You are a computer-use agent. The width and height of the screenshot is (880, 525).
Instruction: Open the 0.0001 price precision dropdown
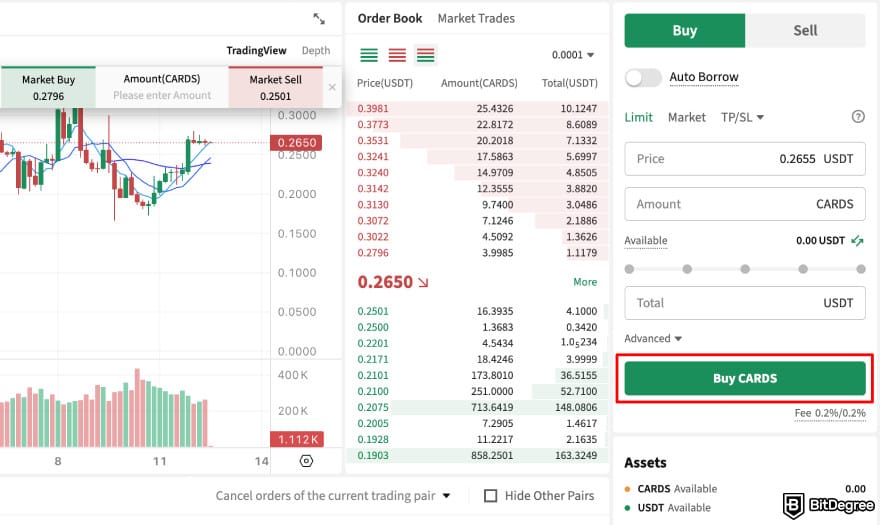click(x=572, y=55)
